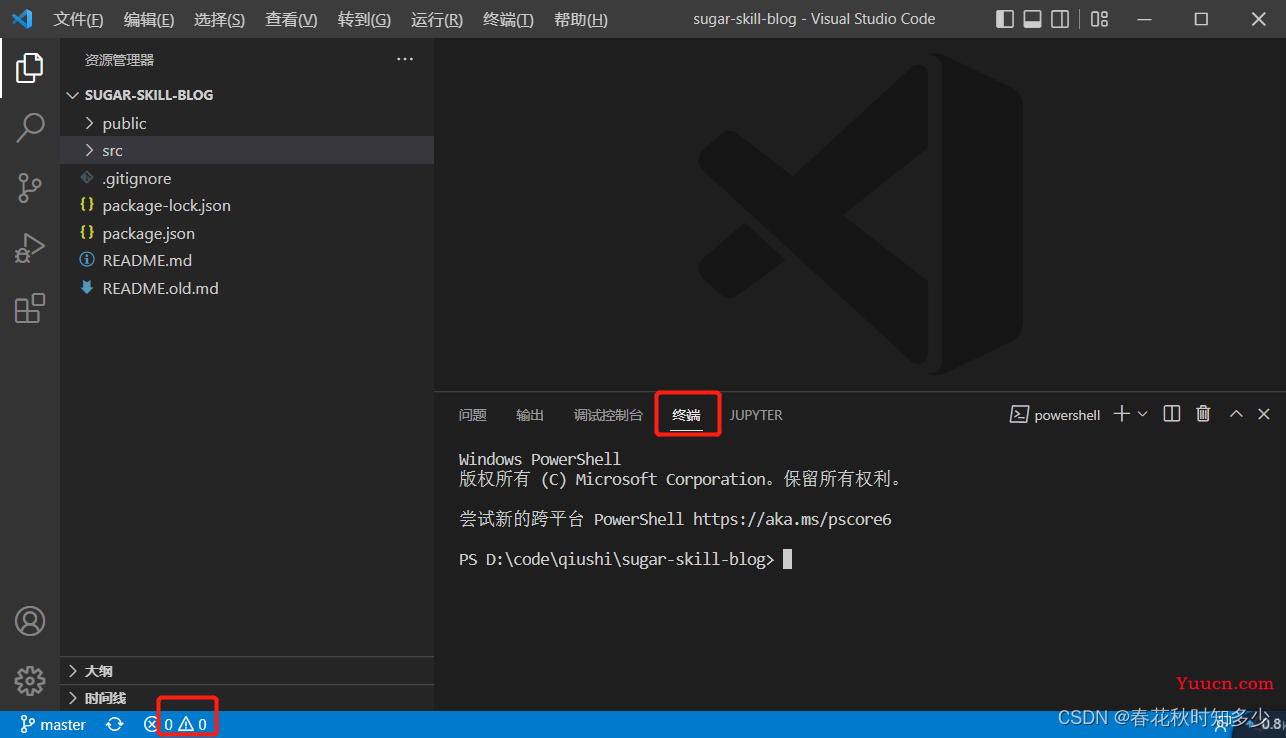The width and height of the screenshot is (1286, 738).
Task: Open the .gitignore file
Action: [x=247, y=178]
